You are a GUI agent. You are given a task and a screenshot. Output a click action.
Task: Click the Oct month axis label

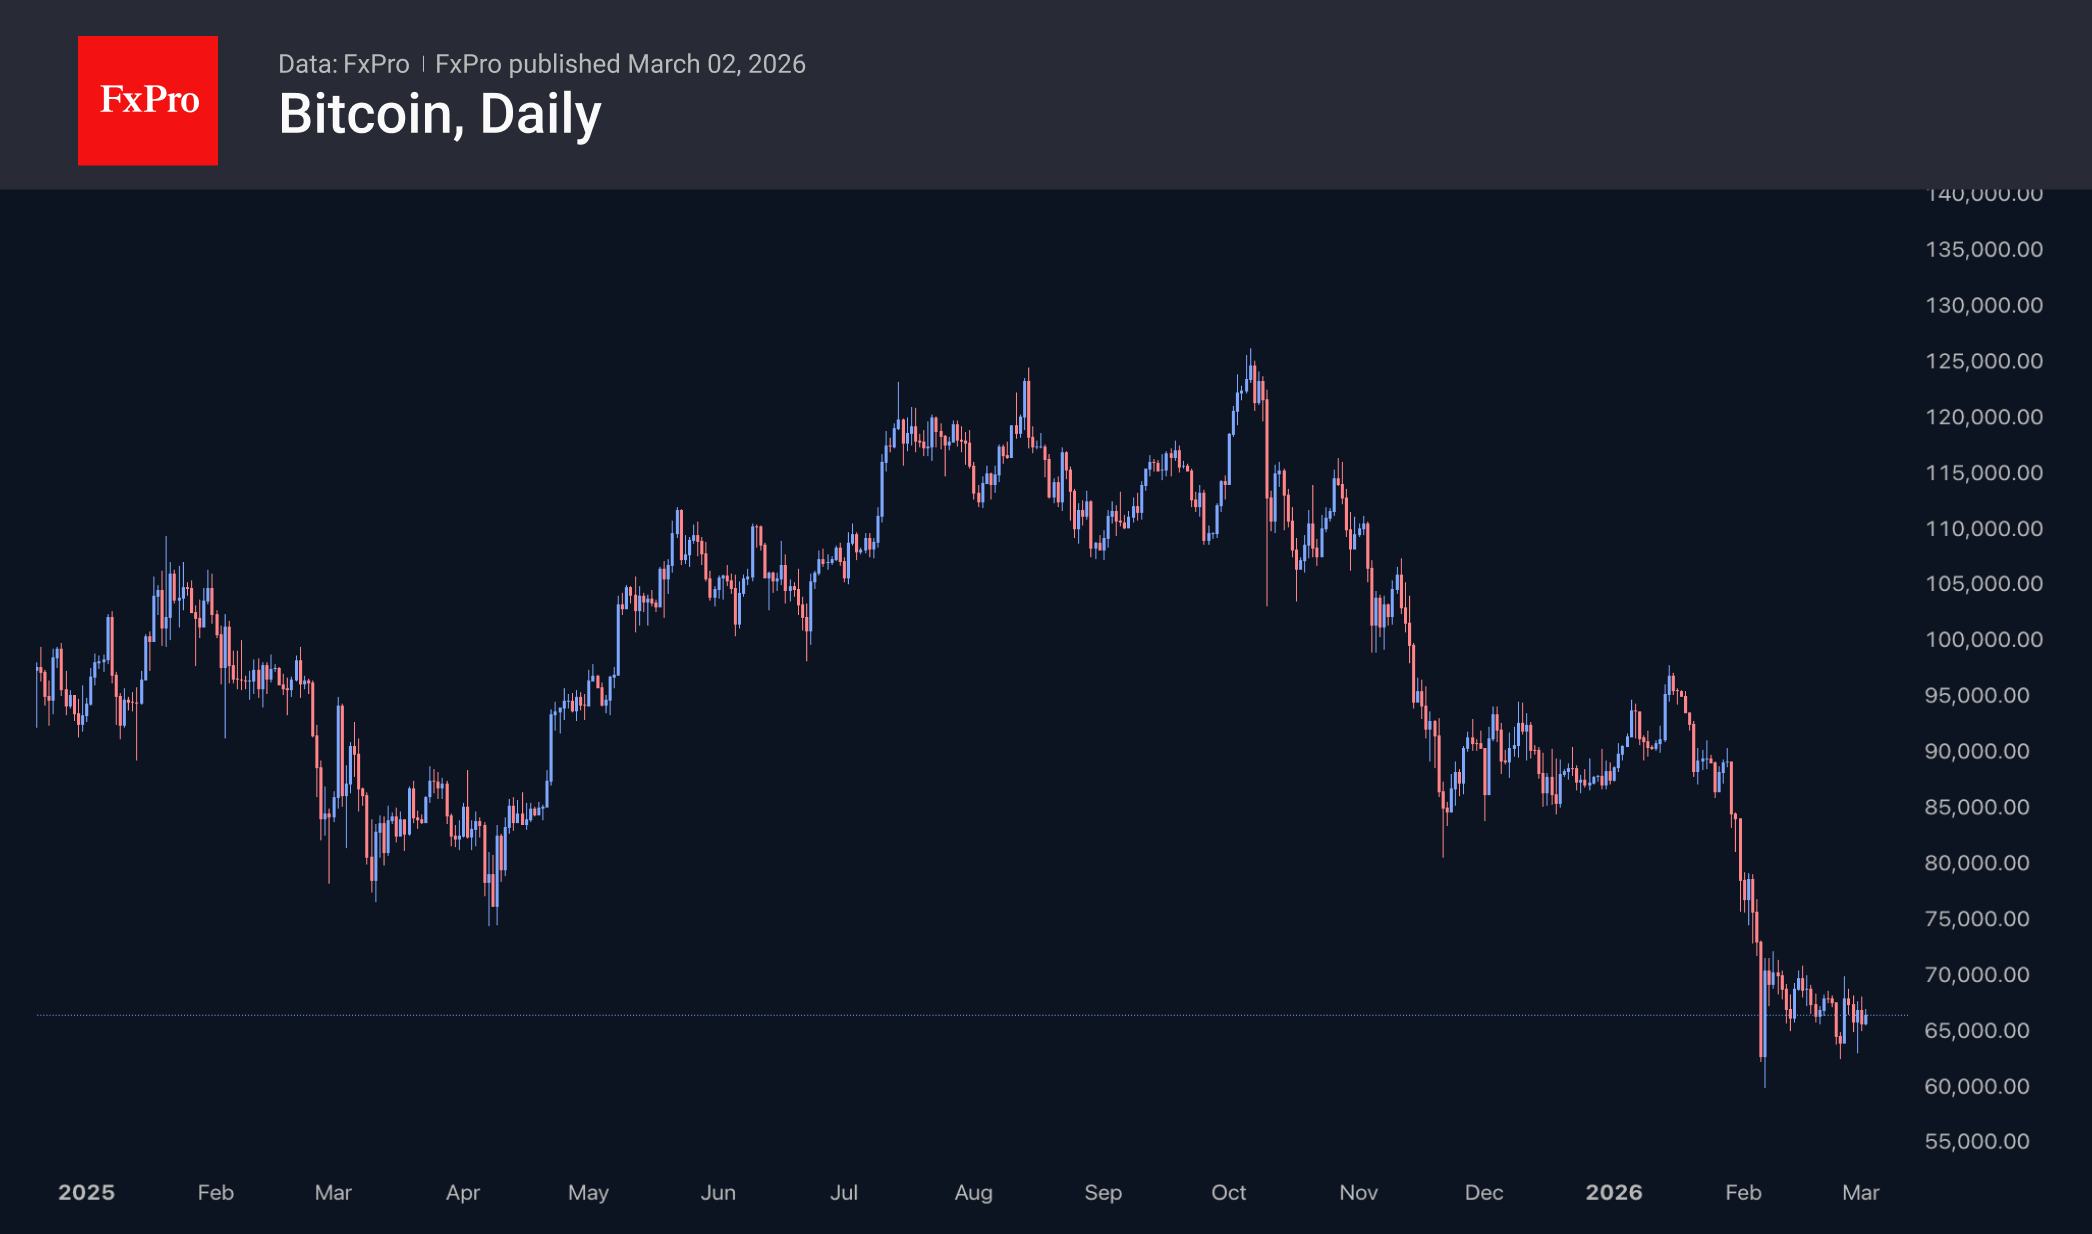pos(1228,1192)
